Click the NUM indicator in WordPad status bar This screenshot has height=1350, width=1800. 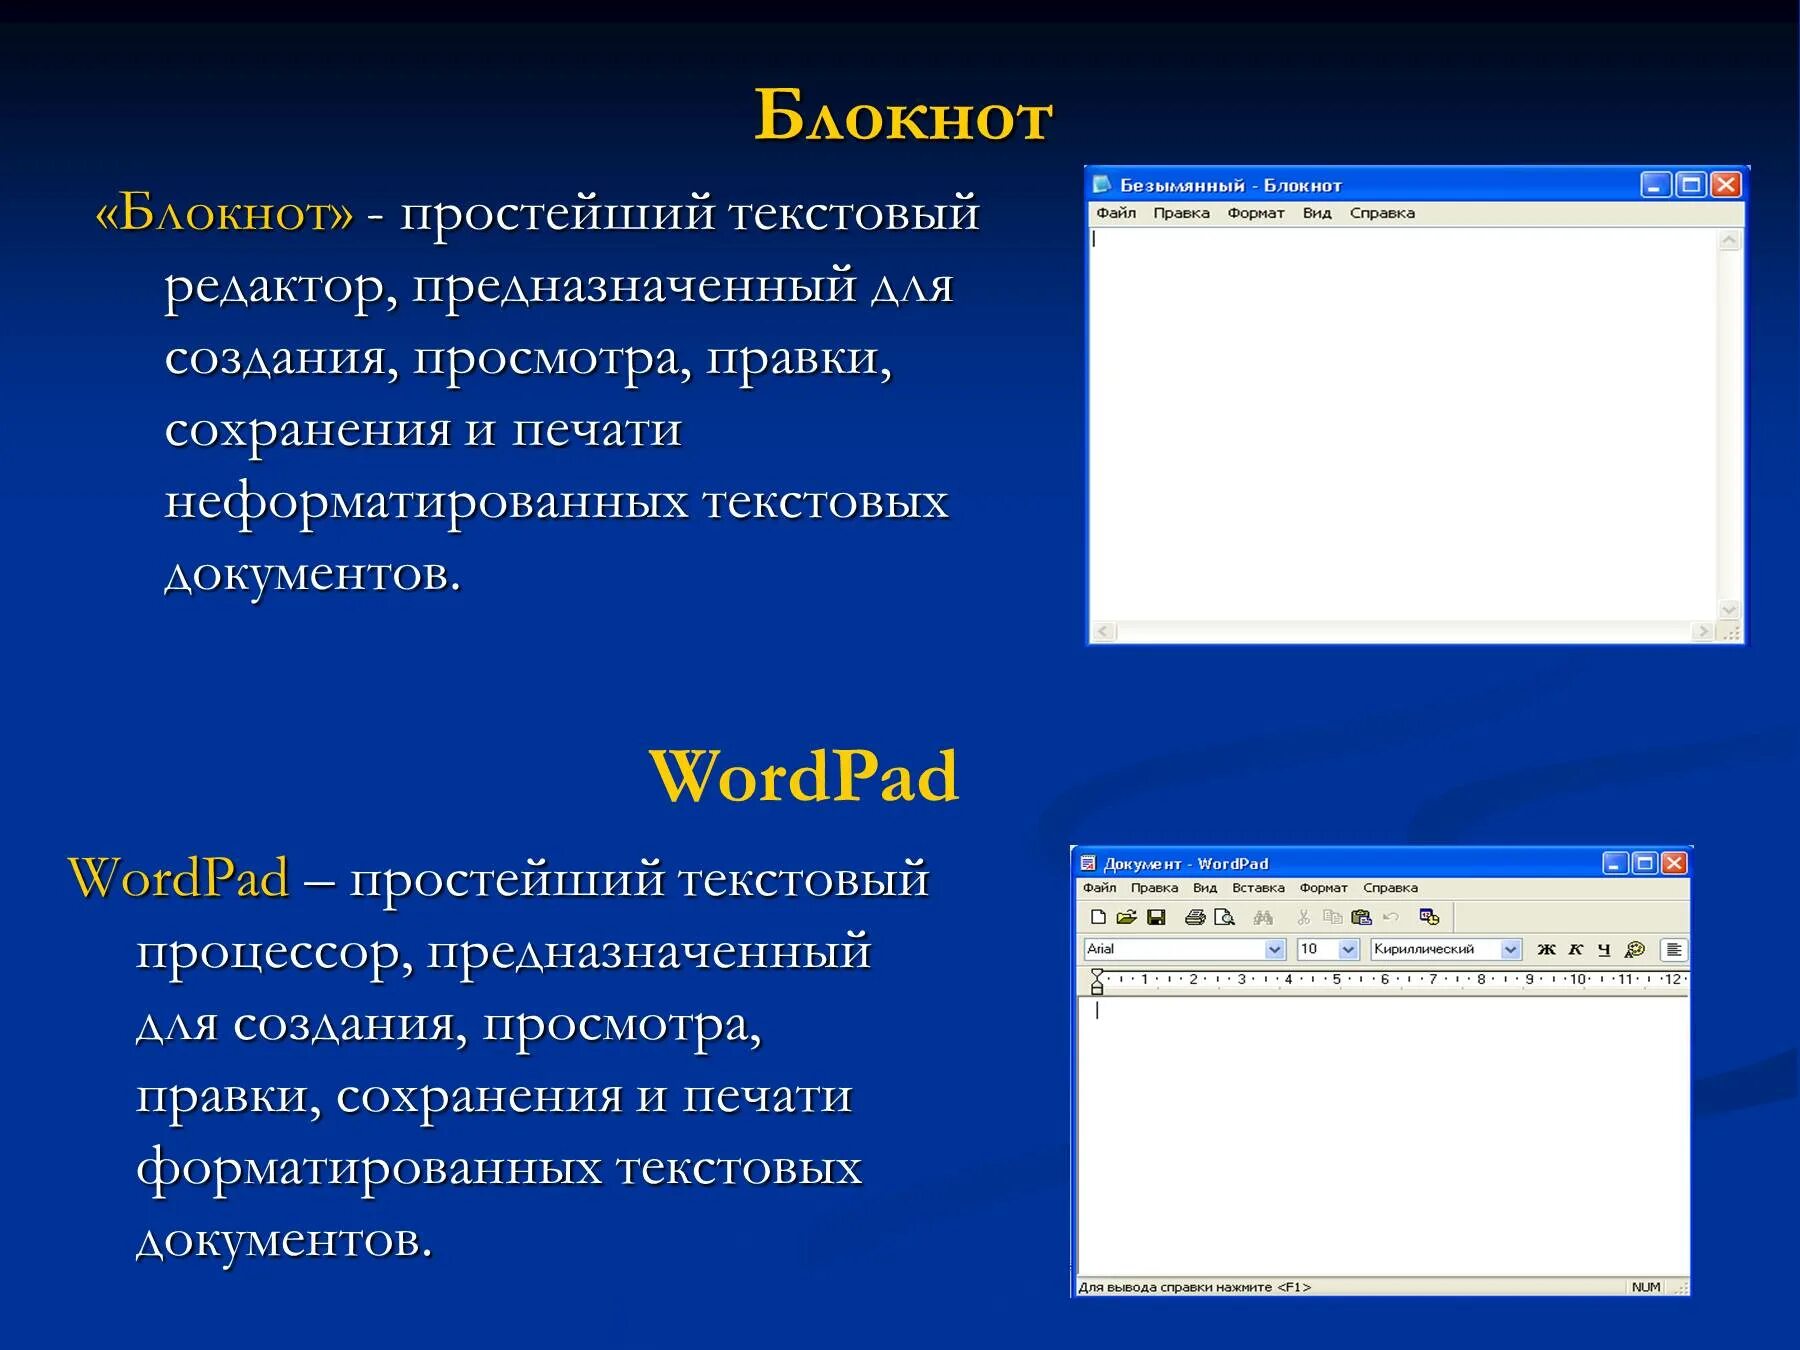(1646, 1288)
